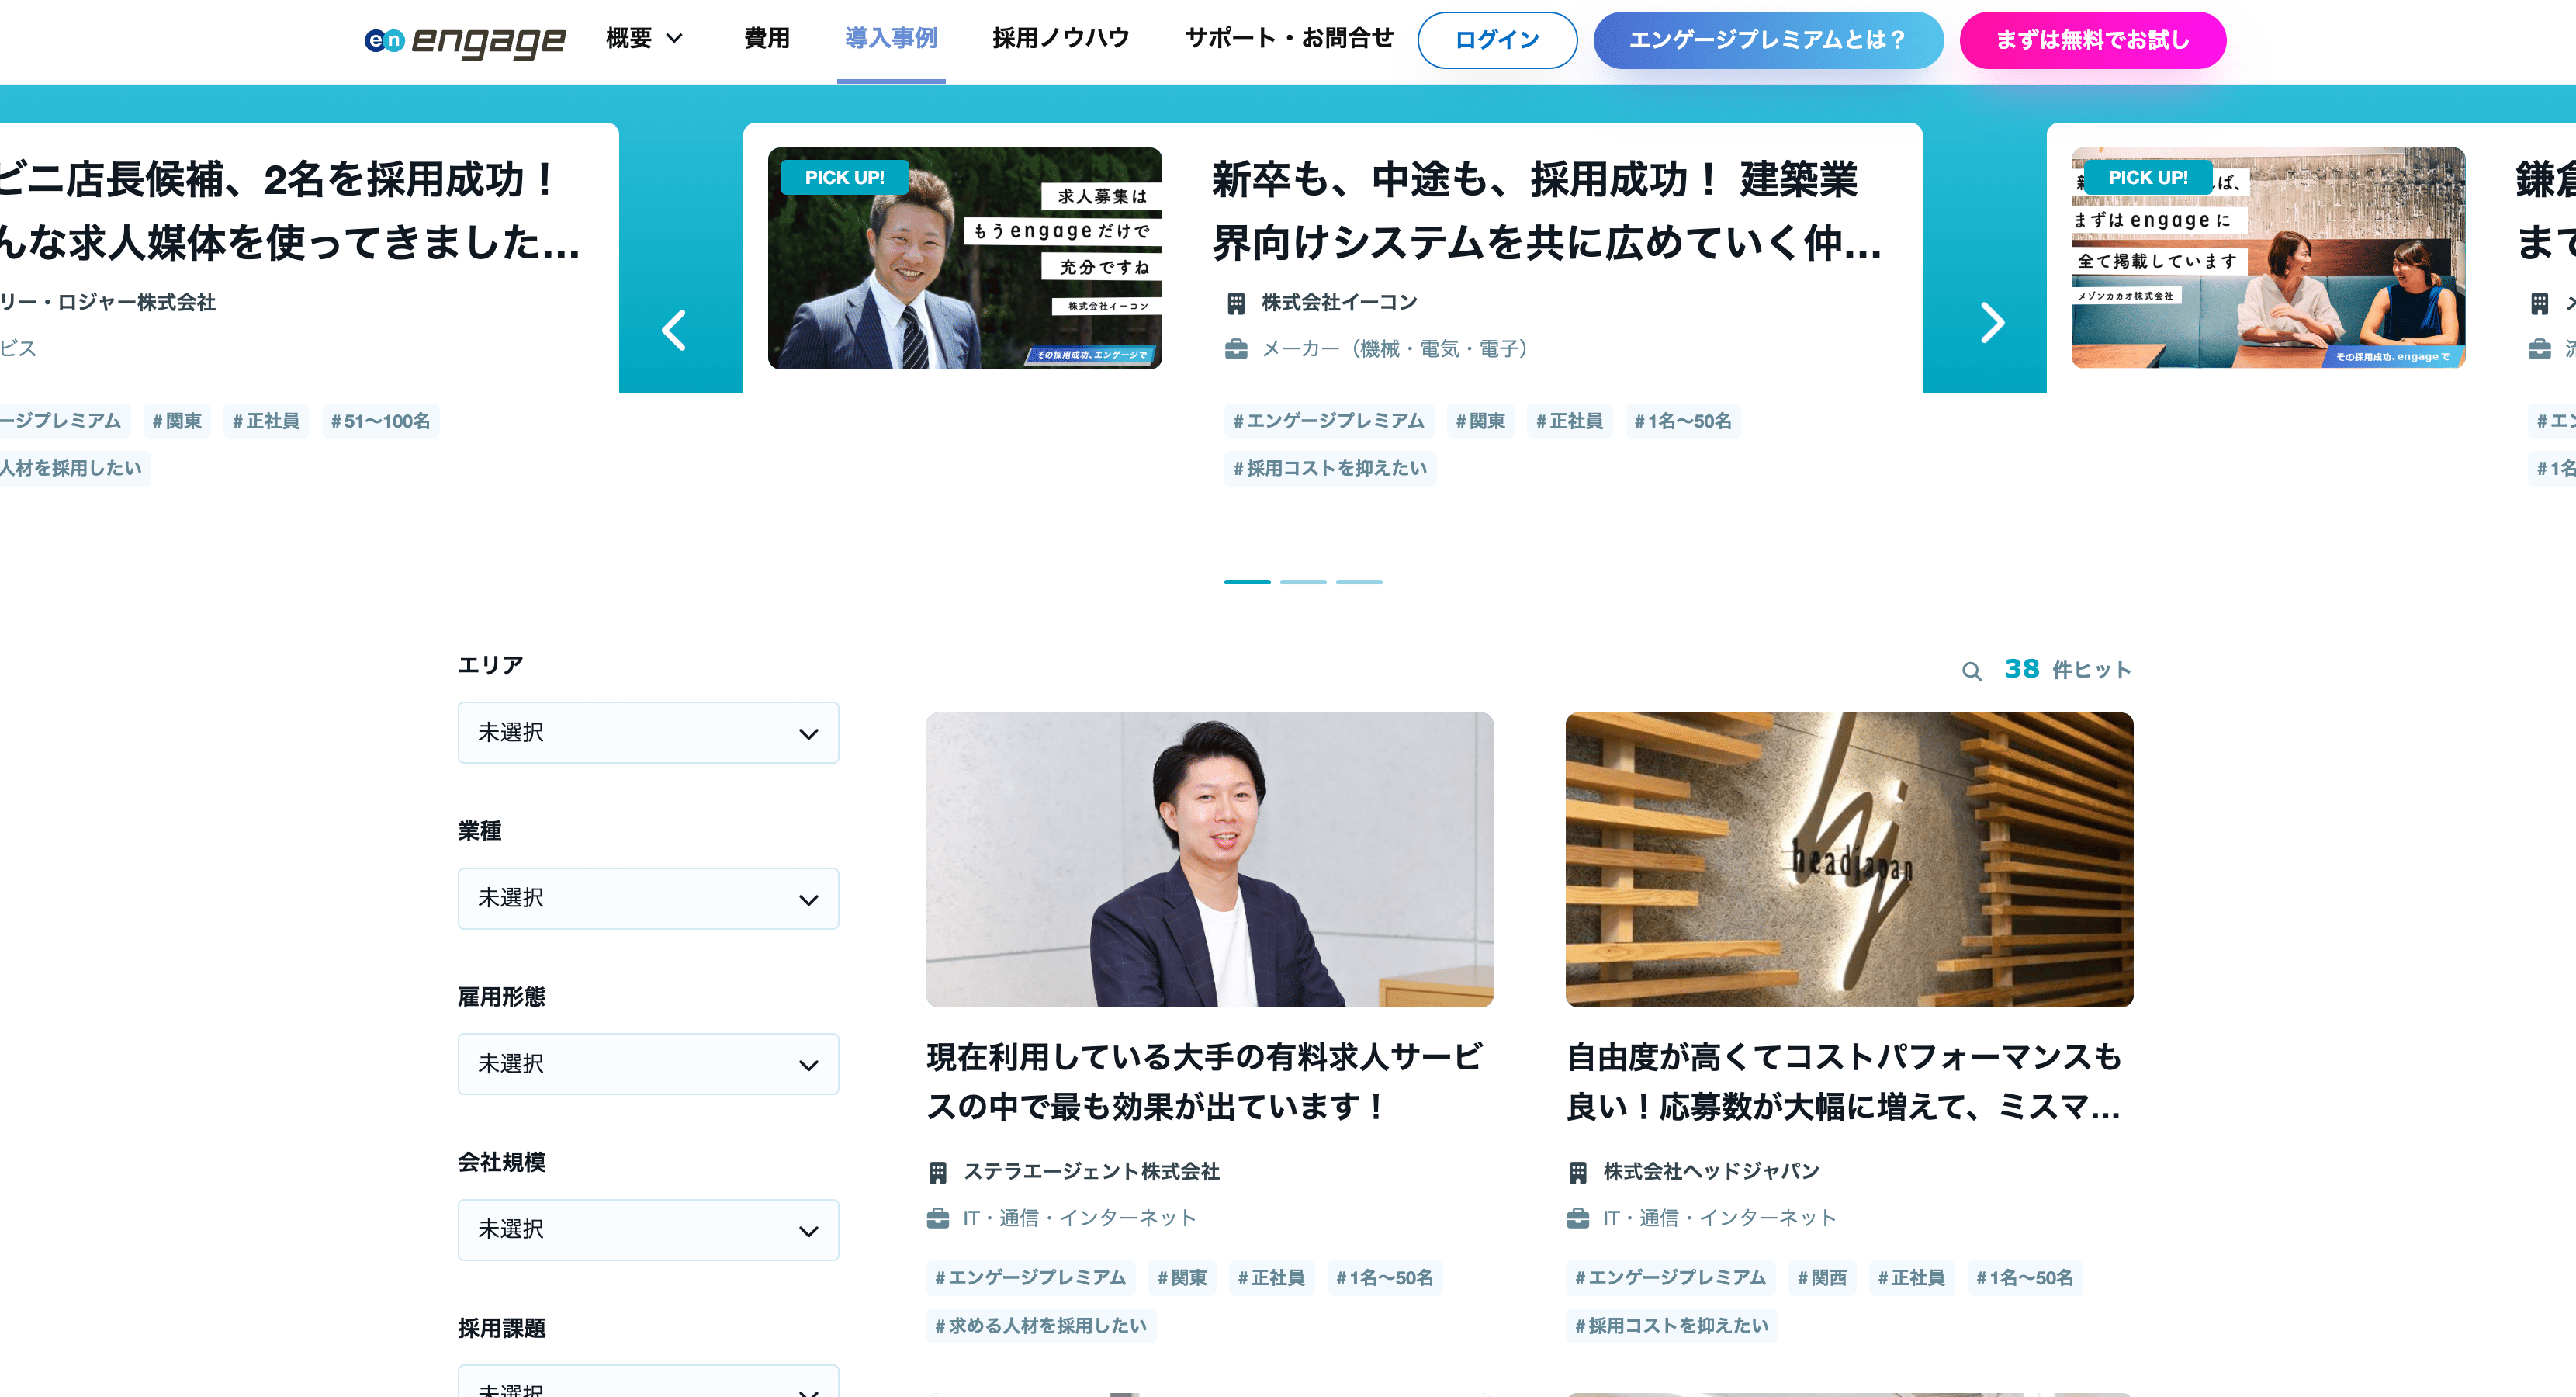Open サポート・お問合せ menu item
2576x1397 pixels.
coord(1289,39)
